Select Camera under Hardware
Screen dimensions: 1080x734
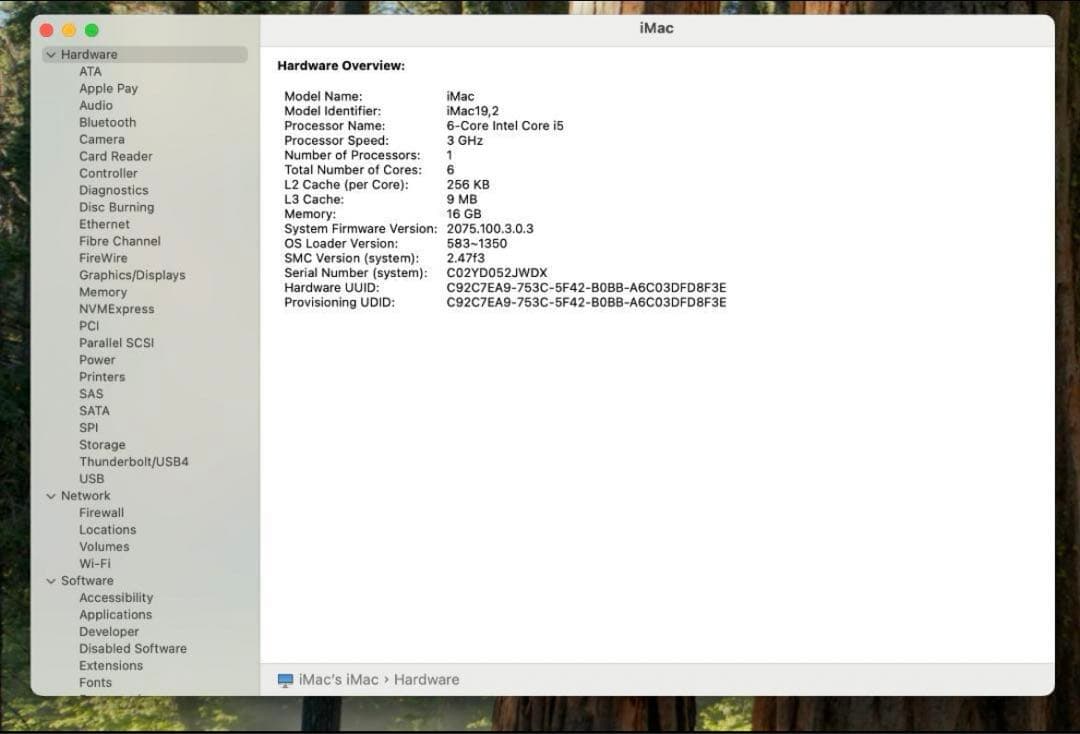point(101,139)
